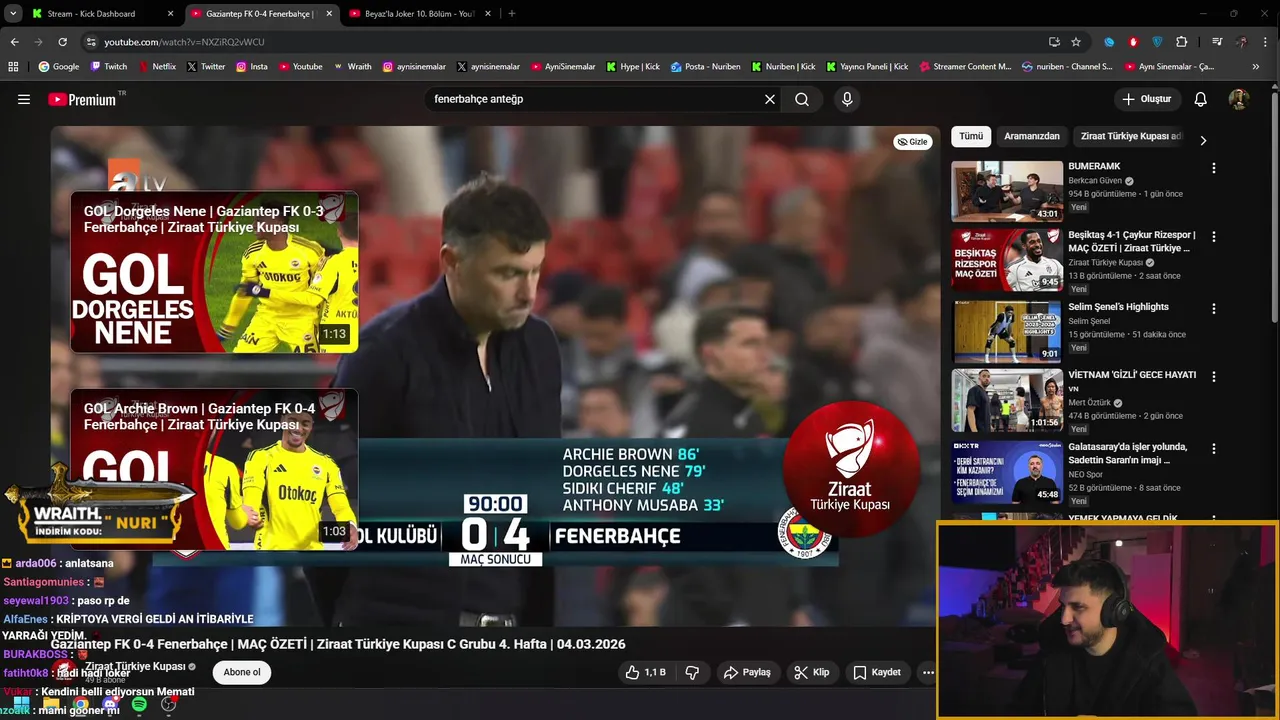Run search with the magnifier button
The image size is (1280, 720).
(802, 99)
